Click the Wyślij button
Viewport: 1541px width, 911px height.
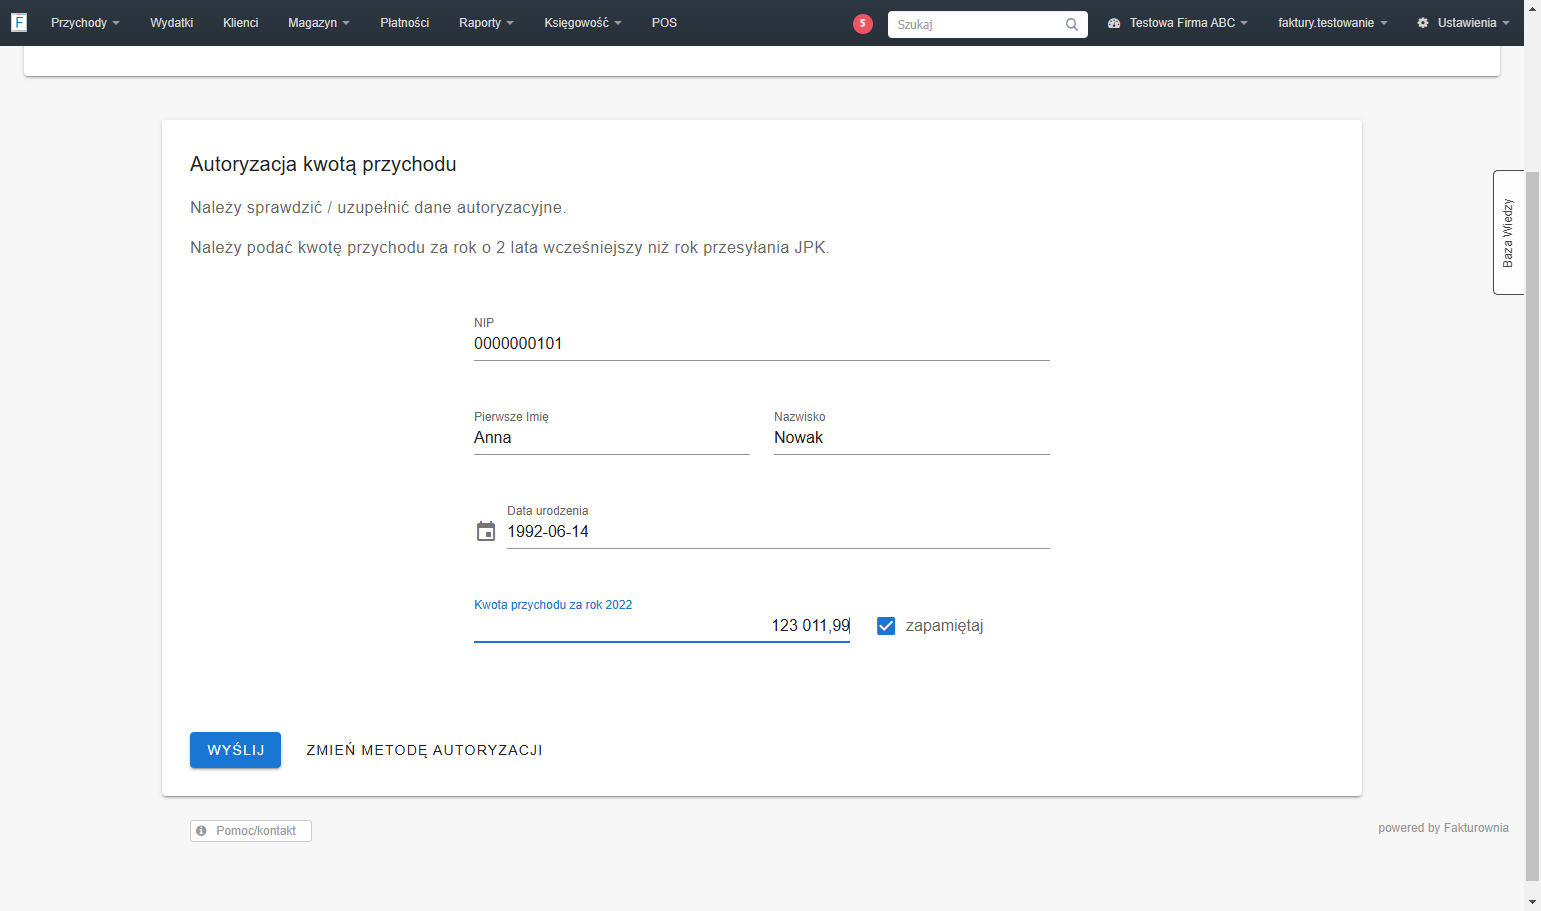(x=235, y=750)
